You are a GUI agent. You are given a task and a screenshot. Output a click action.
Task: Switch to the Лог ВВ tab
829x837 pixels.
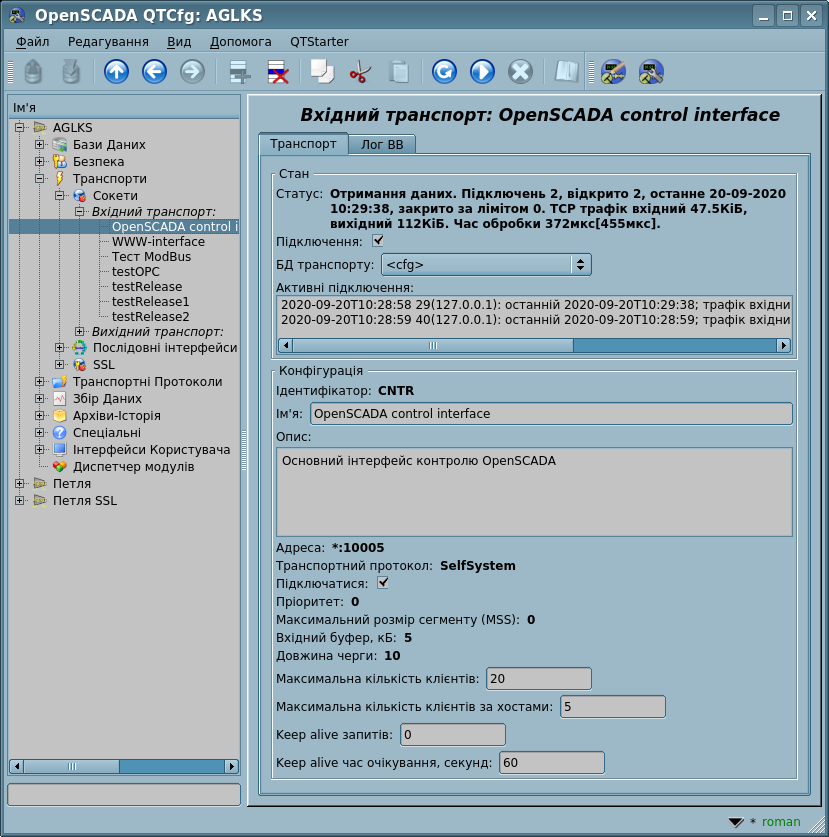click(382, 145)
